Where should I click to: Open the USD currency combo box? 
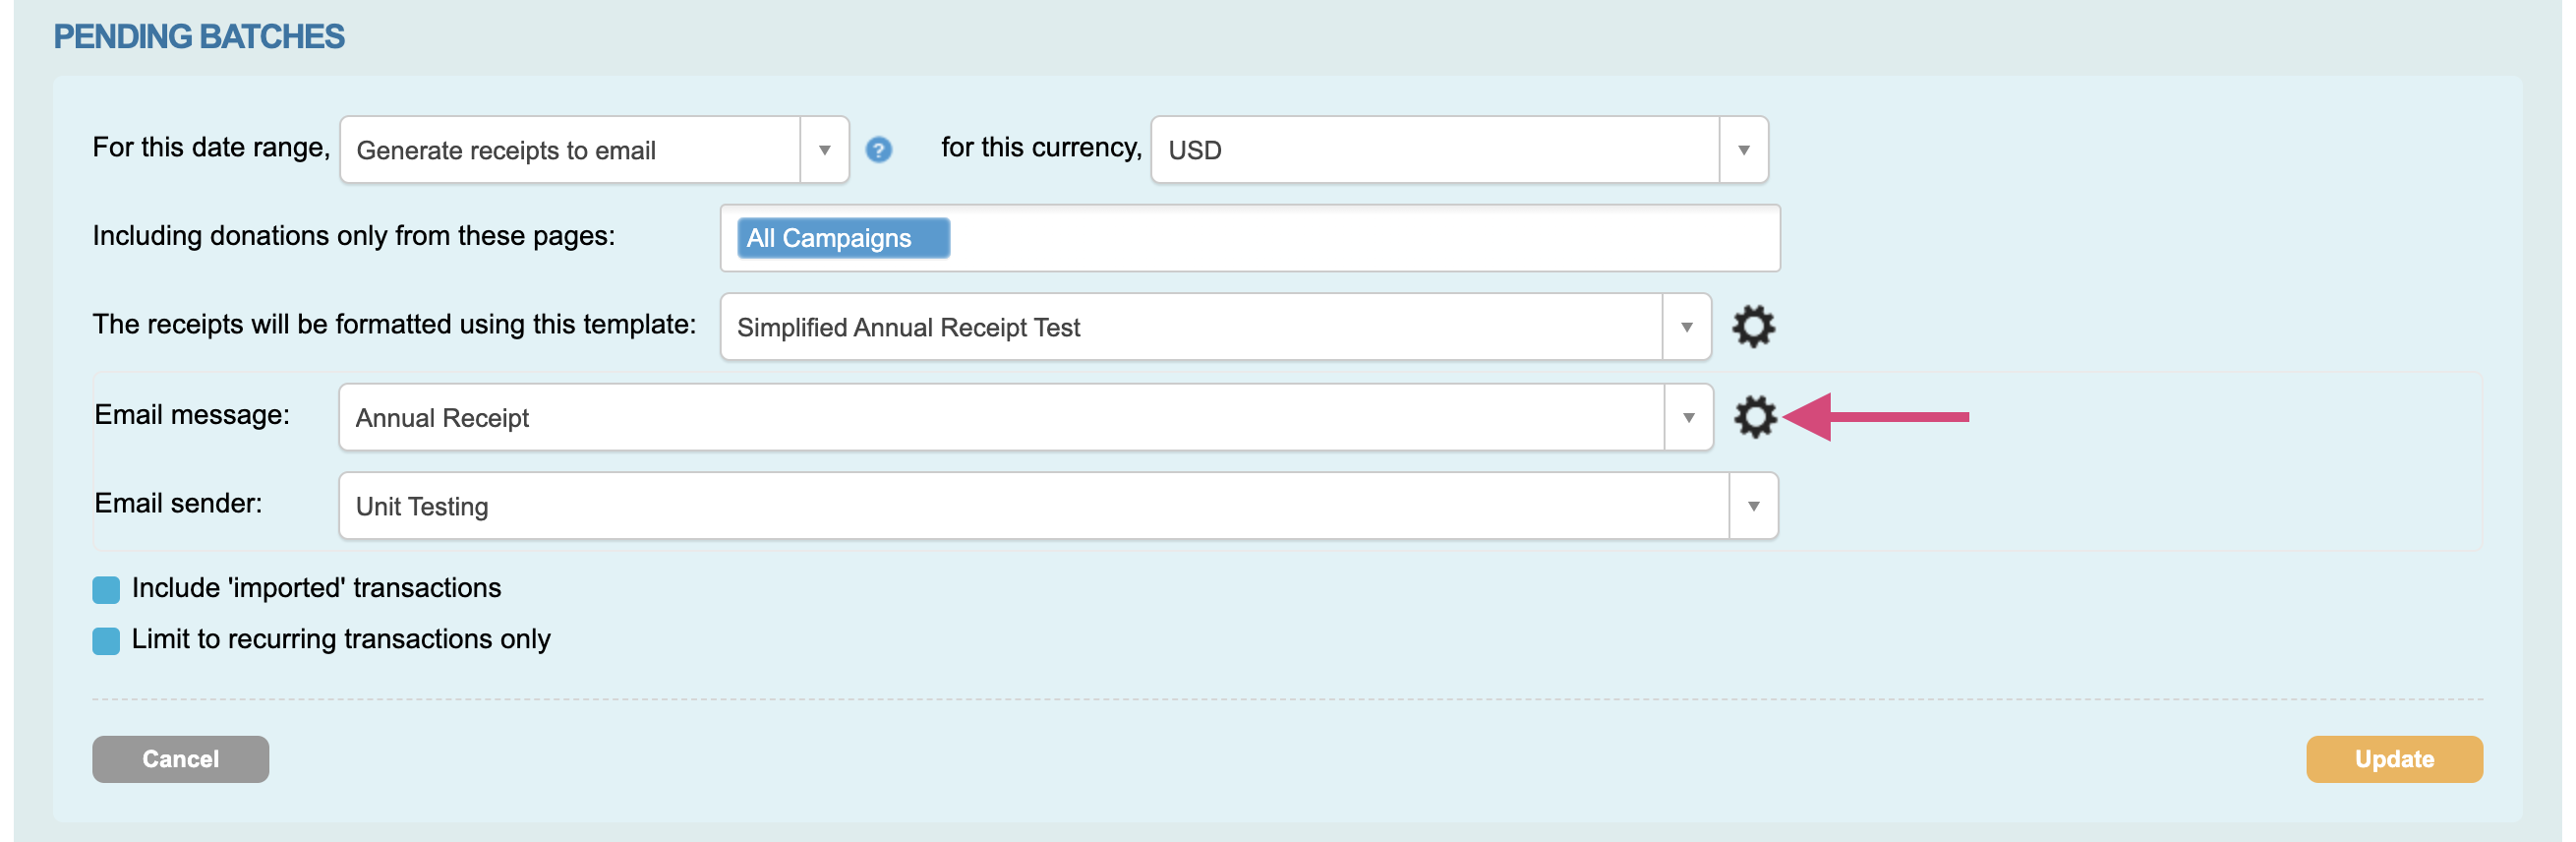click(1434, 150)
